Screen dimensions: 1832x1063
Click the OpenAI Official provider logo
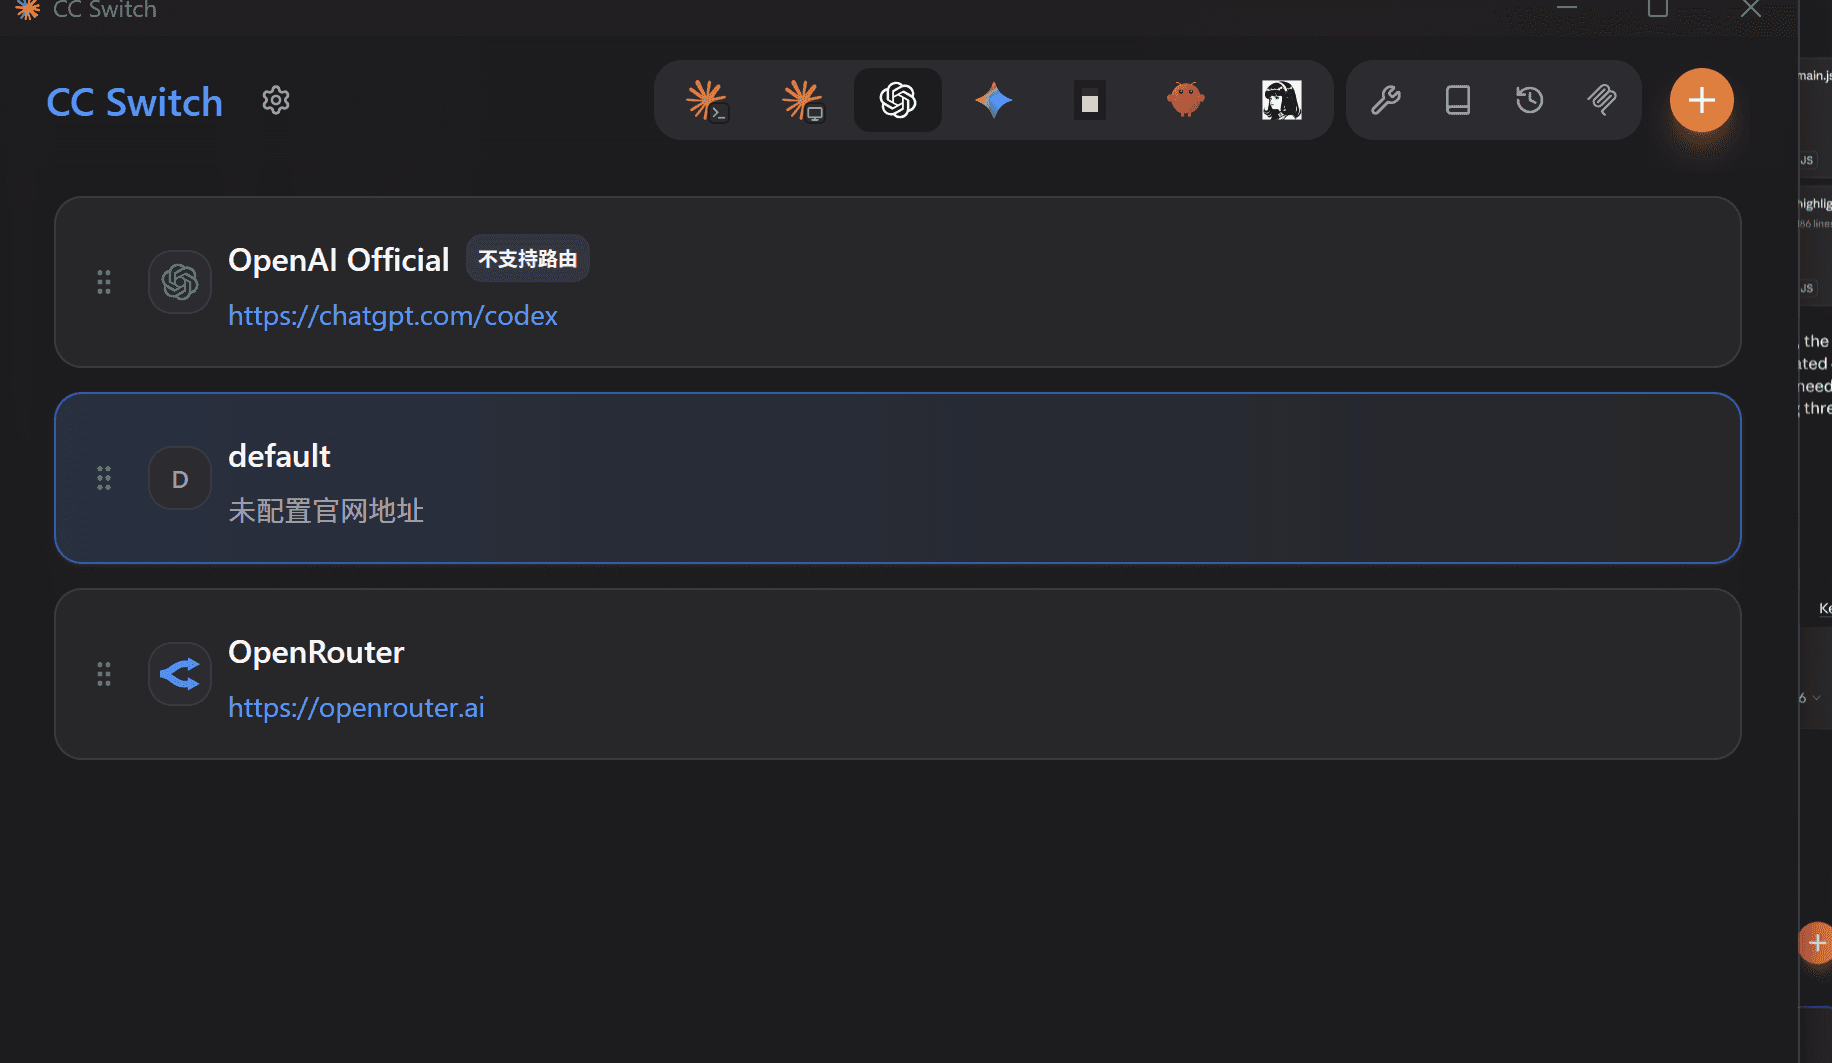(x=180, y=282)
